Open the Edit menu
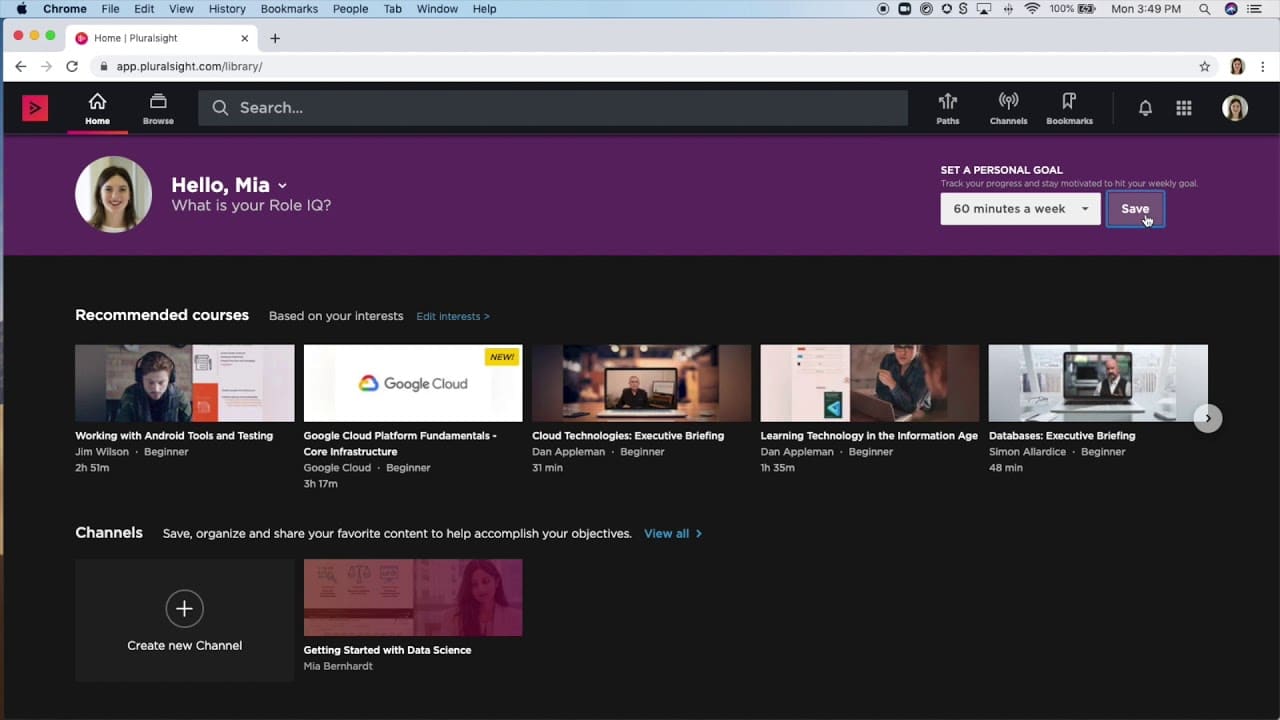Viewport: 1280px width, 720px height. click(144, 9)
